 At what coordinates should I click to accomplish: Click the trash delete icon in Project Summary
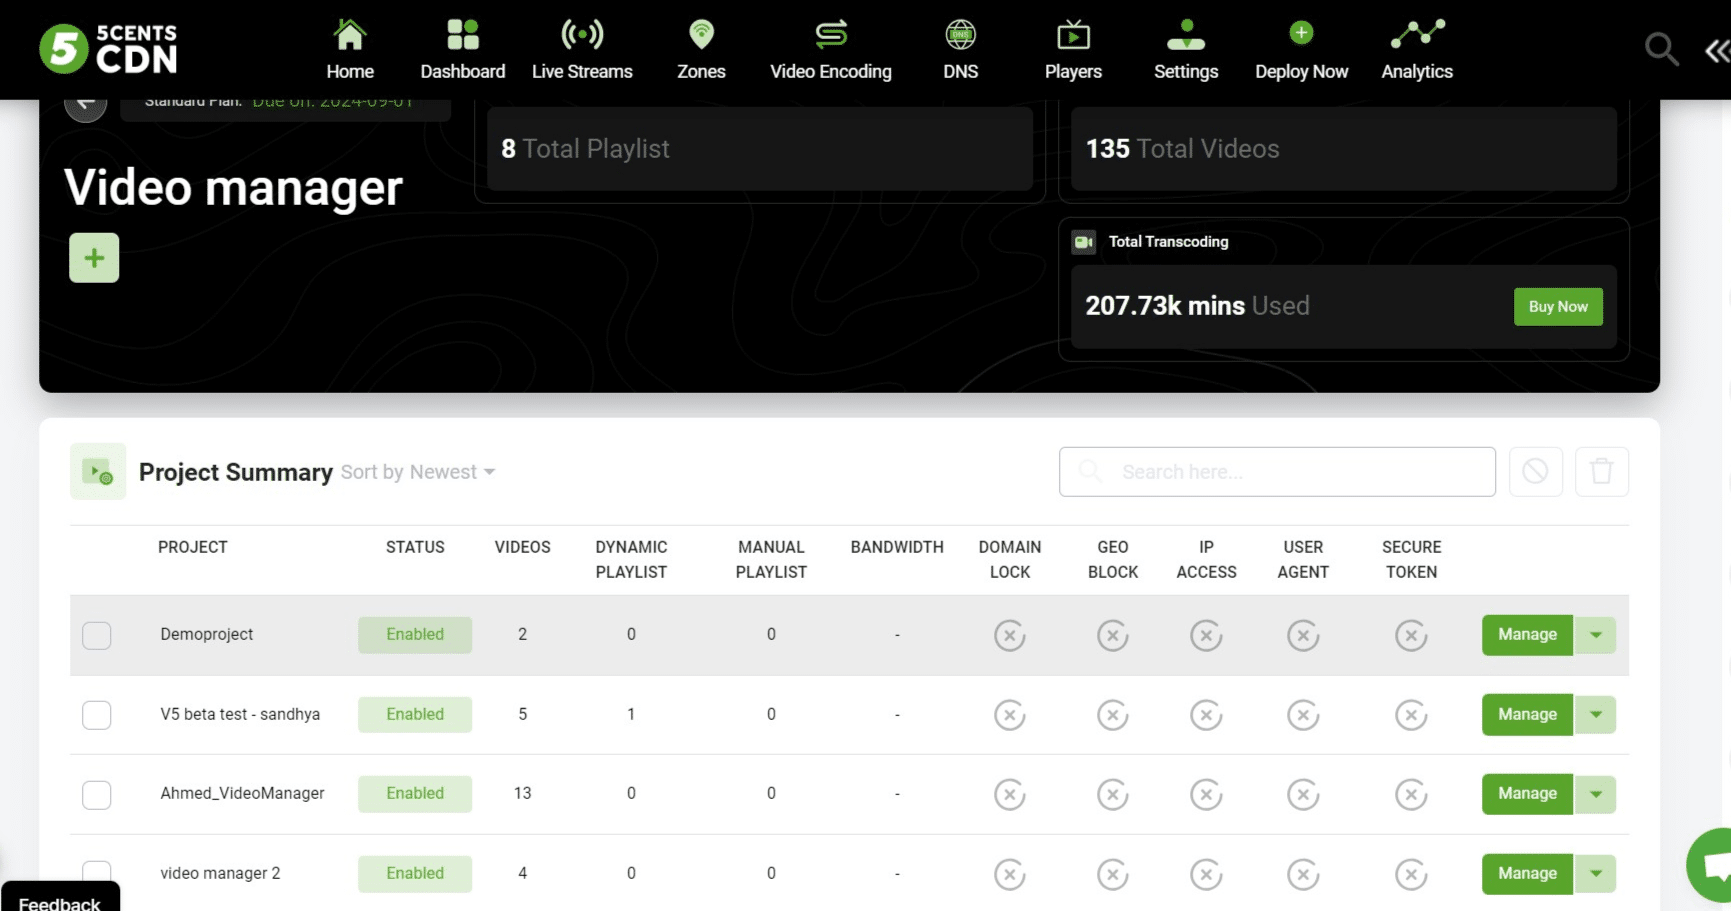coord(1601,471)
